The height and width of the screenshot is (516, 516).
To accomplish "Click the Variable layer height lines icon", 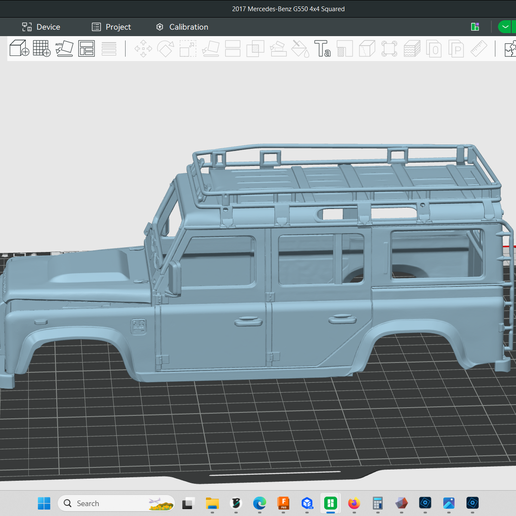I will (x=109, y=49).
